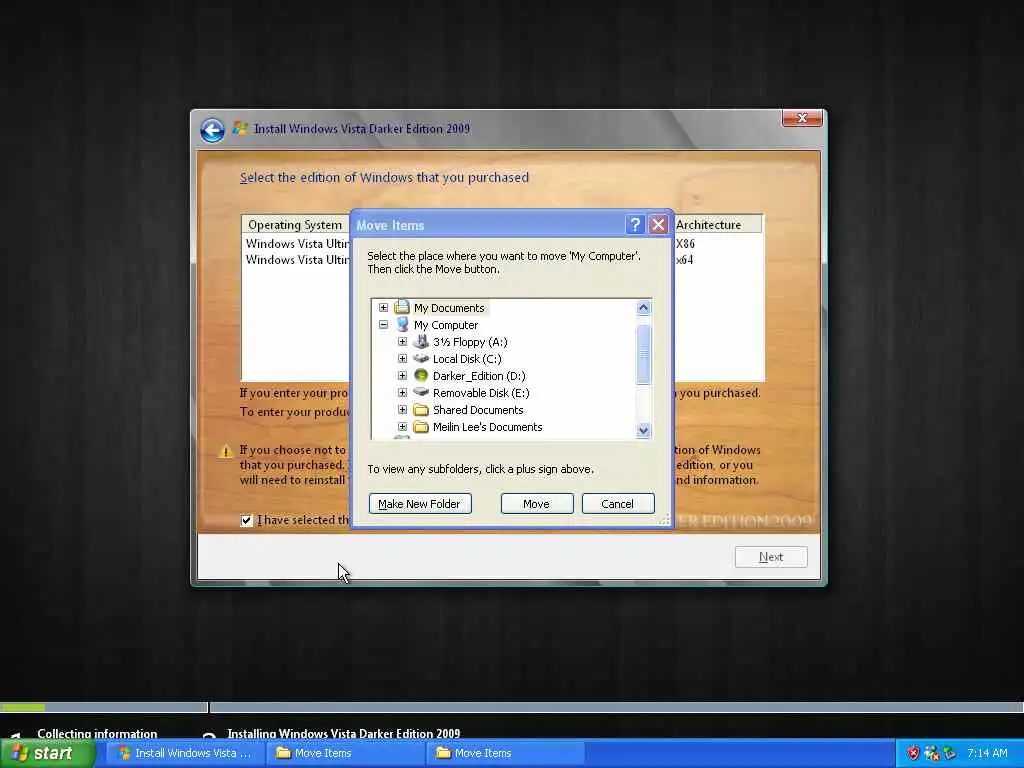Click the yellow warning icon in installer
This screenshot has height=768, width=1024.
pyautogui.click(x=225, y=451)
